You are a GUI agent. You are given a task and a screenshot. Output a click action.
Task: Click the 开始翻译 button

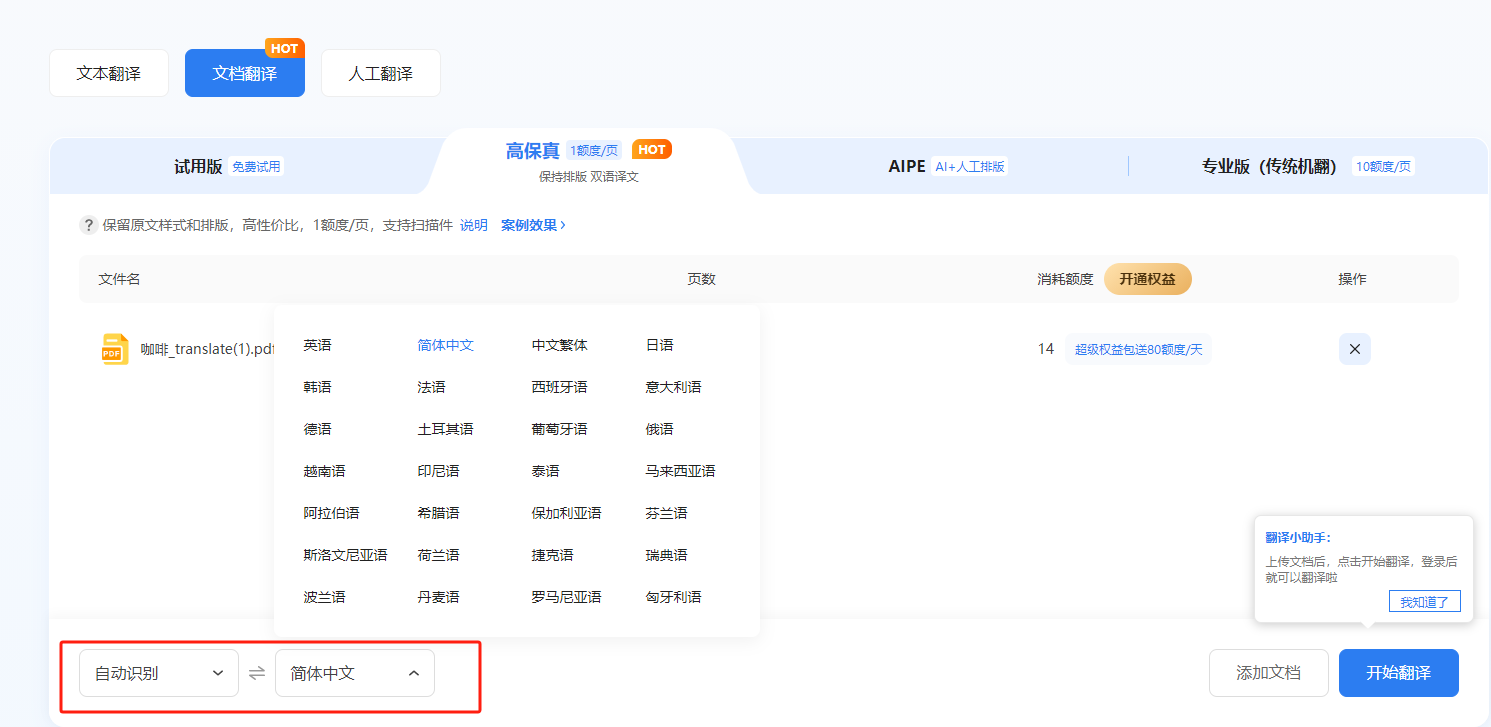[x=1398, y=673]
